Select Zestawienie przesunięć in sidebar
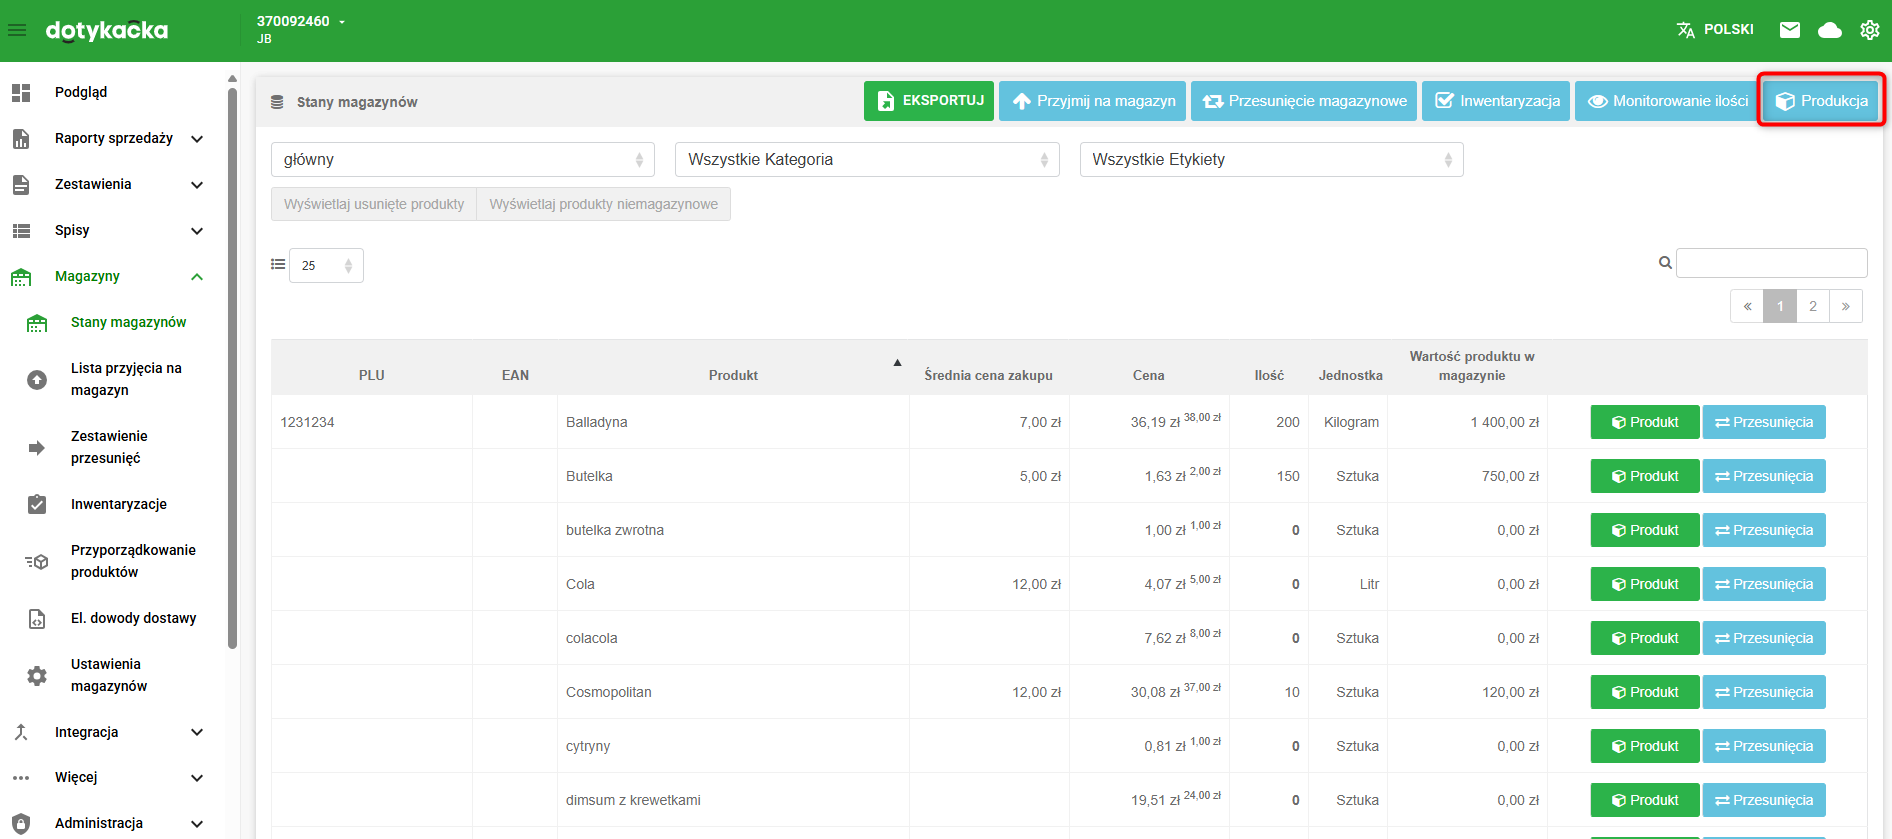This screenshot has height=839, width=1892. point(109,447)
